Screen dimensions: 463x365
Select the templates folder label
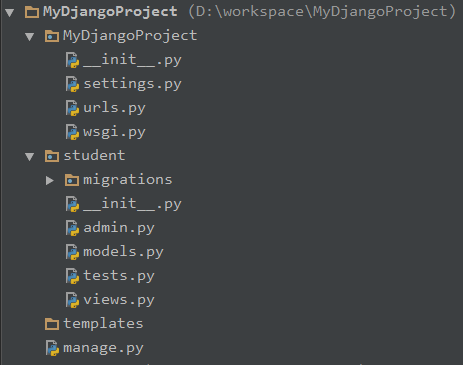[x=103, y=324]
